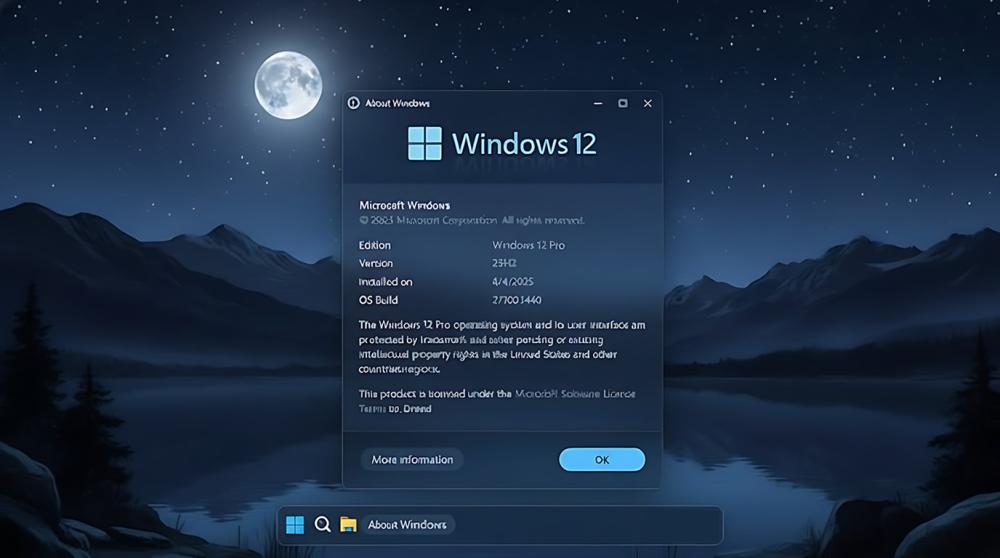Screen dimensions: 1000x558
Task: Click the Microsoft Windows heading text
Action: [404, 204]
